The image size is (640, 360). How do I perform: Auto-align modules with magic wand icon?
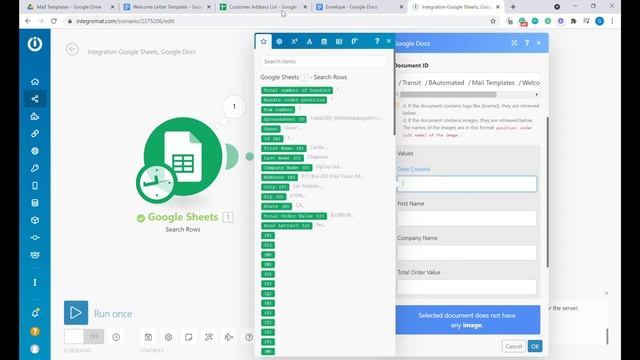[x=209, y=337]
